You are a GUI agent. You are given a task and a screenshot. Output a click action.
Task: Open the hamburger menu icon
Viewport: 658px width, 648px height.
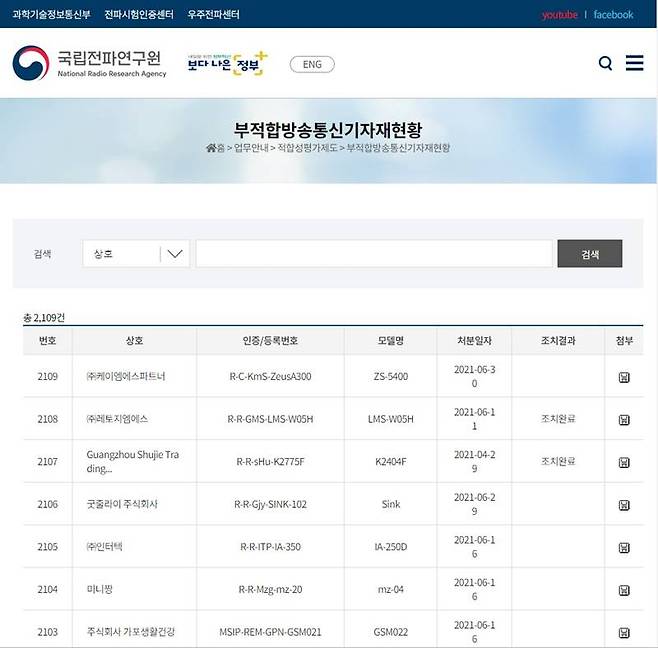[x=634, y=63]
